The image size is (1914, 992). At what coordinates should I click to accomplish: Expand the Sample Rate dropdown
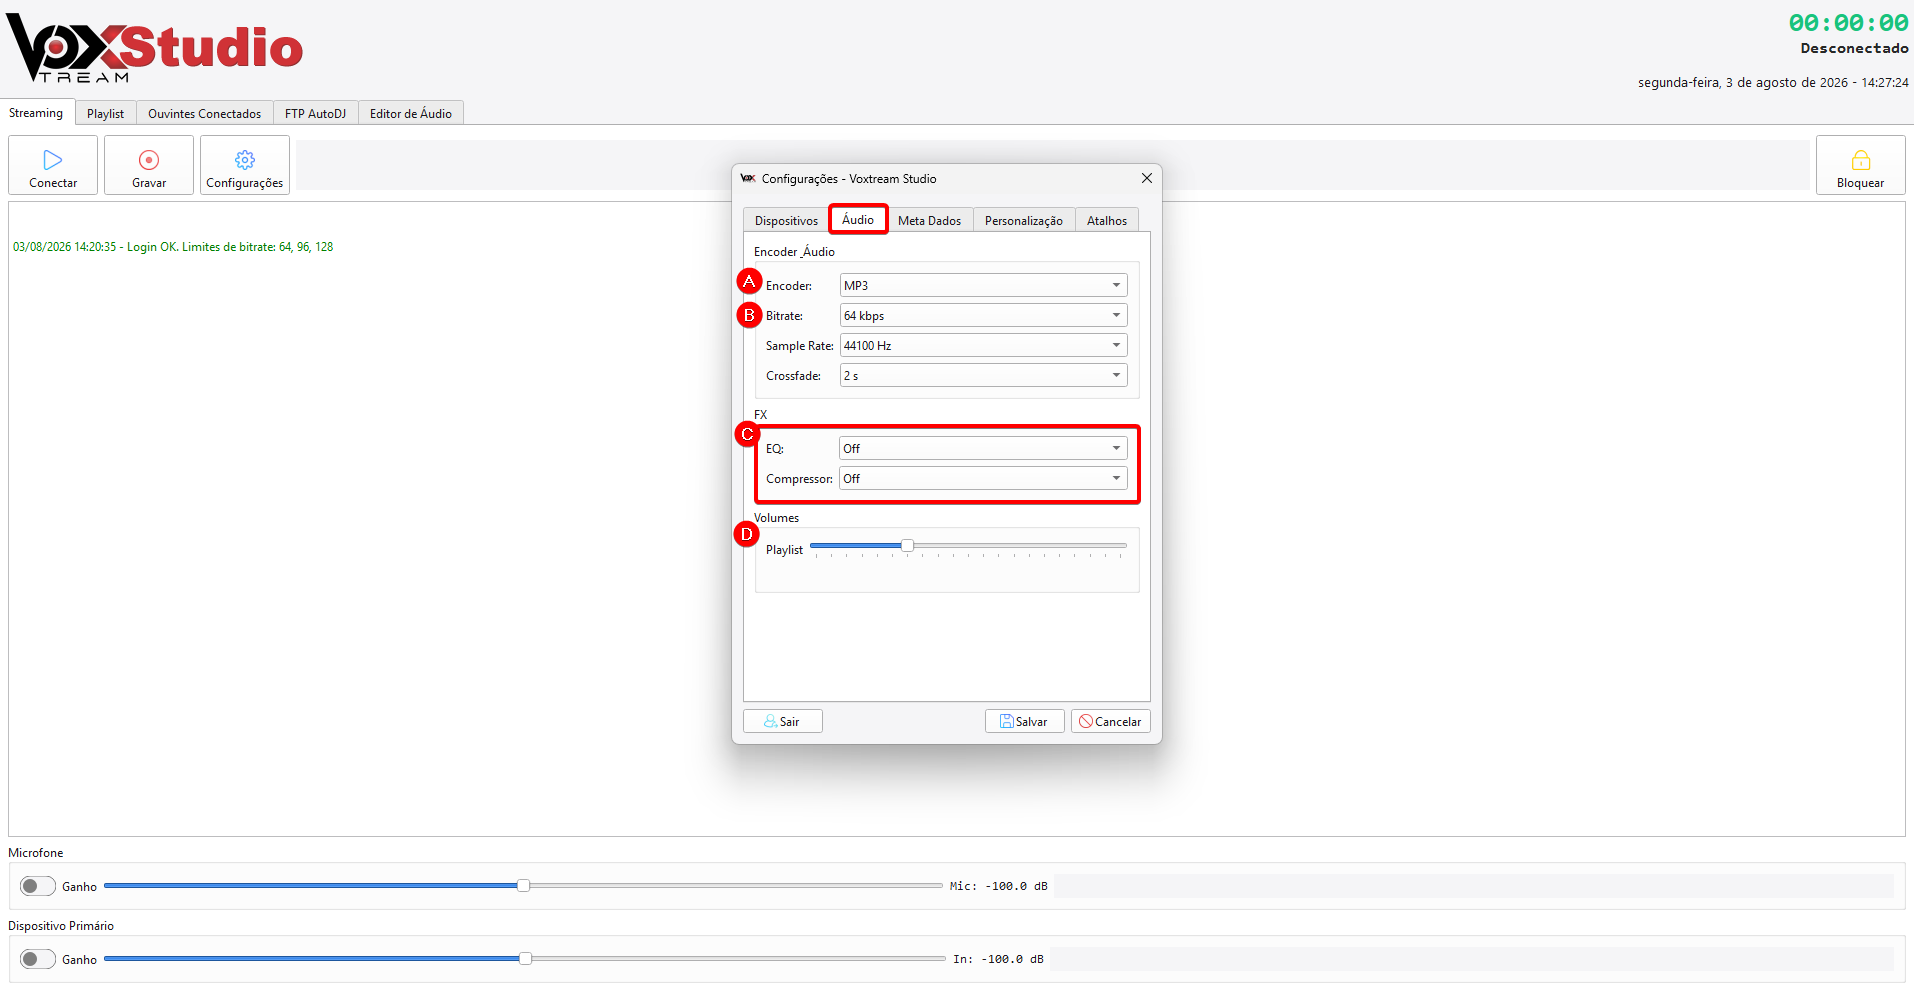983,346
